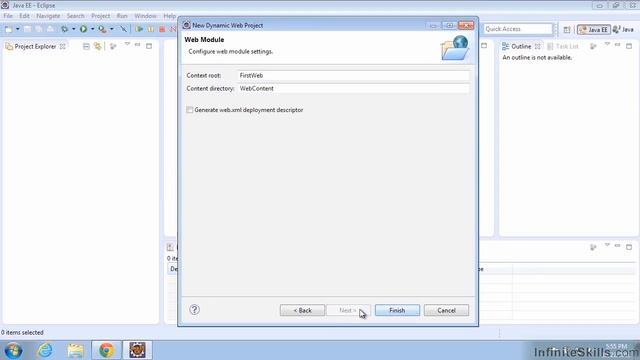Click the New wizard toolbar icon
This screenshot has height=360, width=640.
tap(9, 29)
